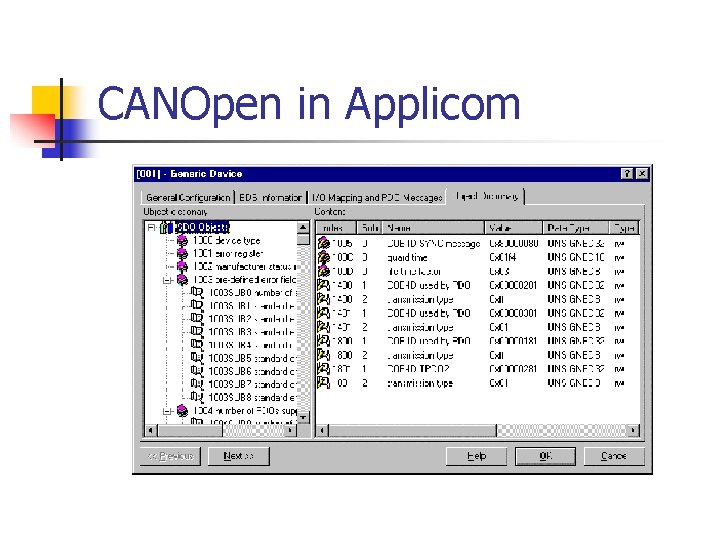The image size is (720, 540).
Task: Click the content list's scroll-left arrow
Action: click(x=322, y=430)
